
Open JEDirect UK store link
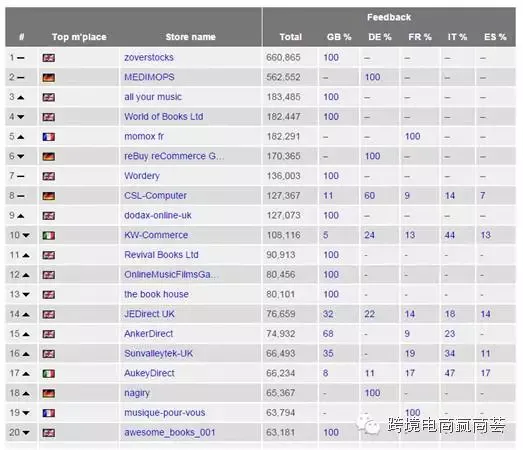coord(149,314)
